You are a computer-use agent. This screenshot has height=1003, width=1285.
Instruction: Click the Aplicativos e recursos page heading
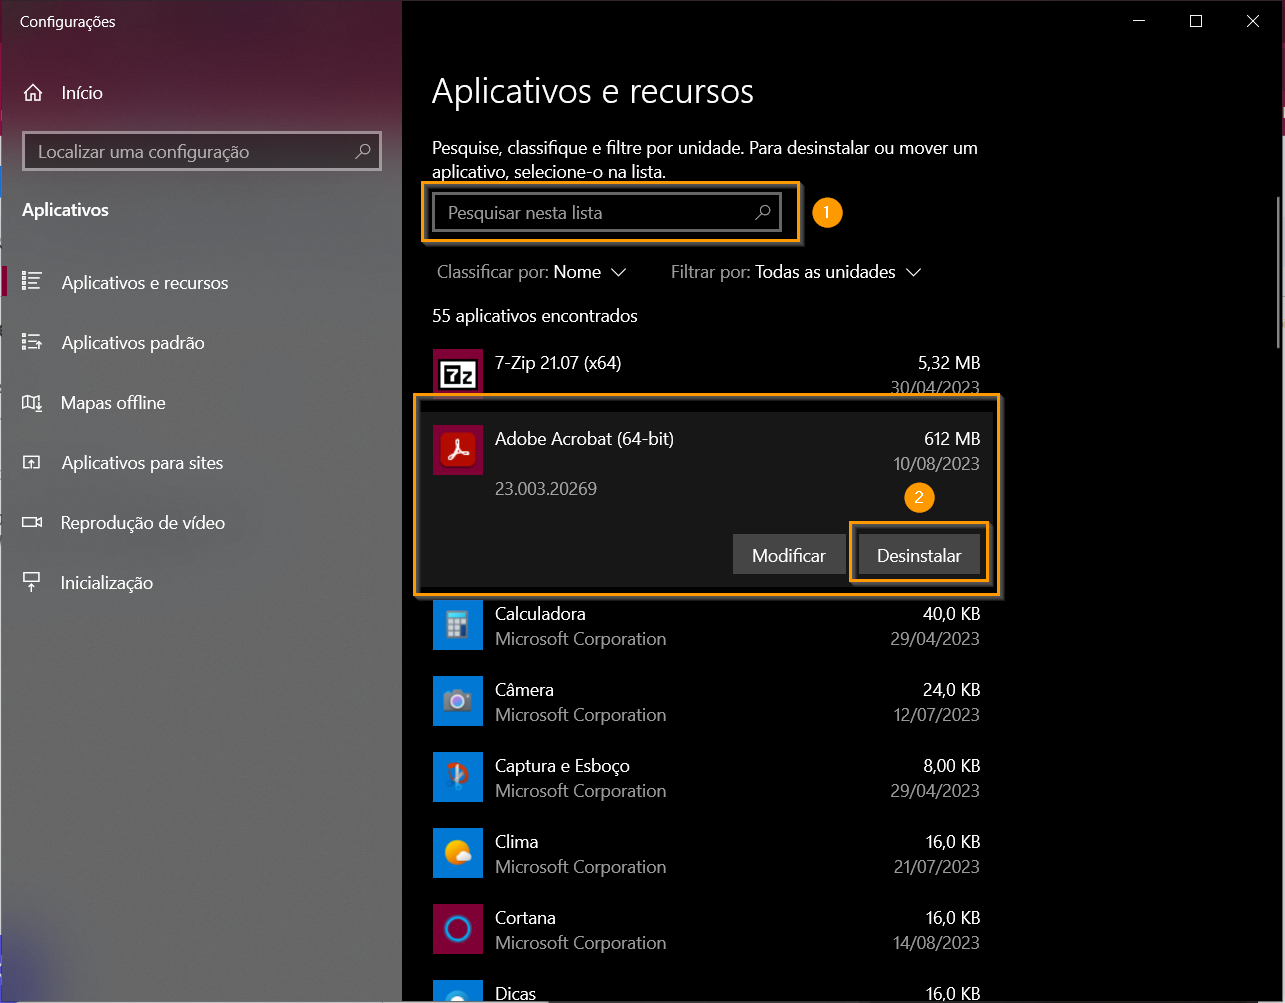pos(593,92)
